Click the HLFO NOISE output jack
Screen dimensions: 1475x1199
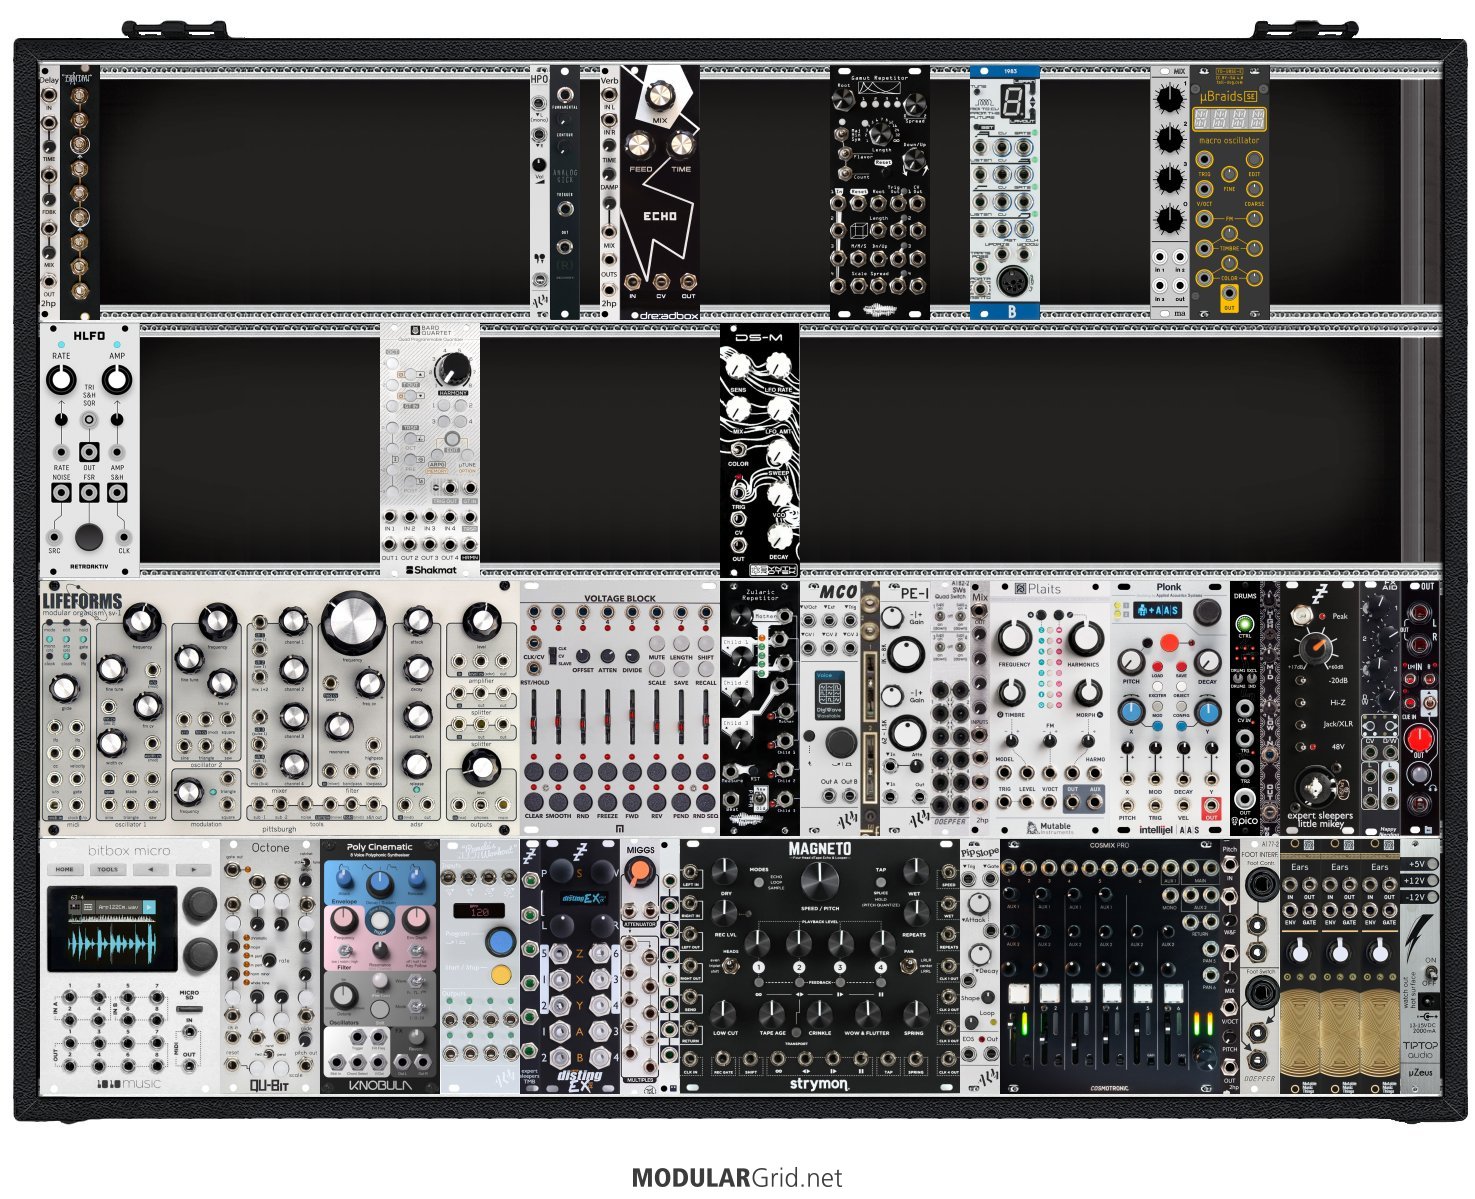61,493
